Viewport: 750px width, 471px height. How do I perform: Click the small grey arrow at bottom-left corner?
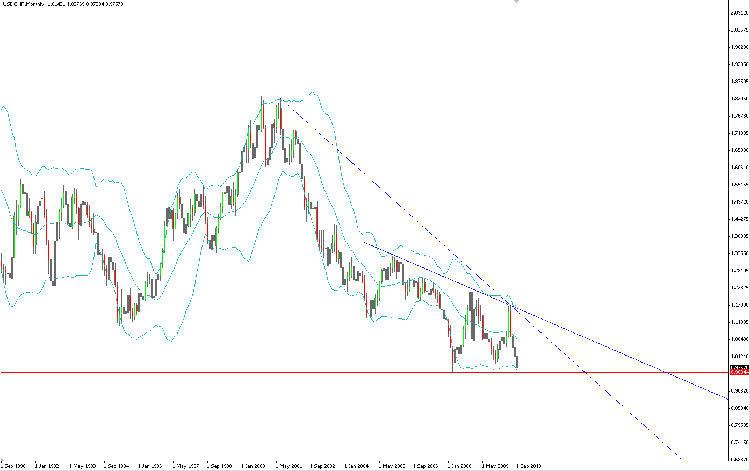point(2,460)
